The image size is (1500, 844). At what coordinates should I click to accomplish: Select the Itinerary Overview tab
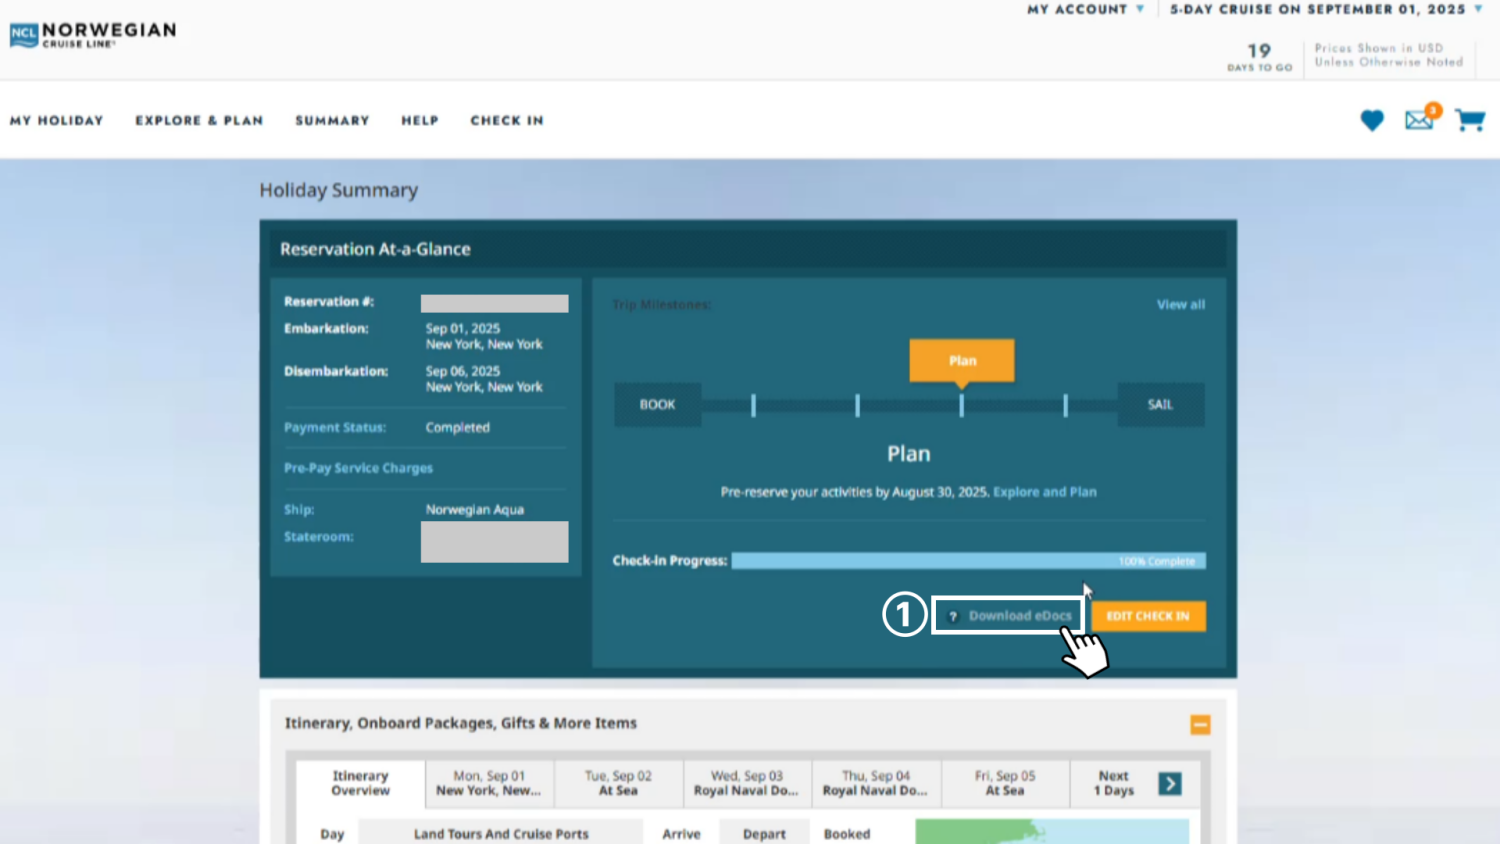(361, 783)
